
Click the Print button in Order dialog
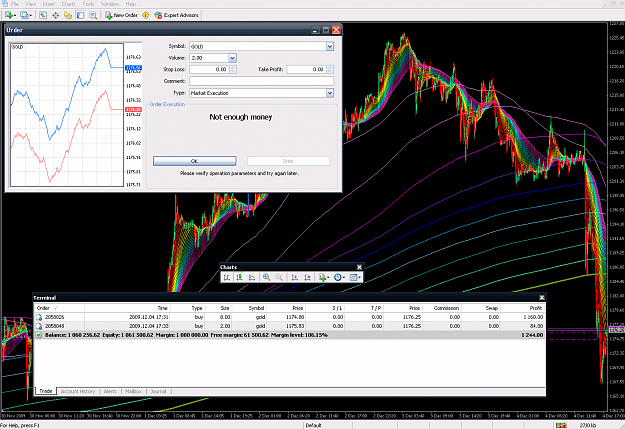pos(288,161)
